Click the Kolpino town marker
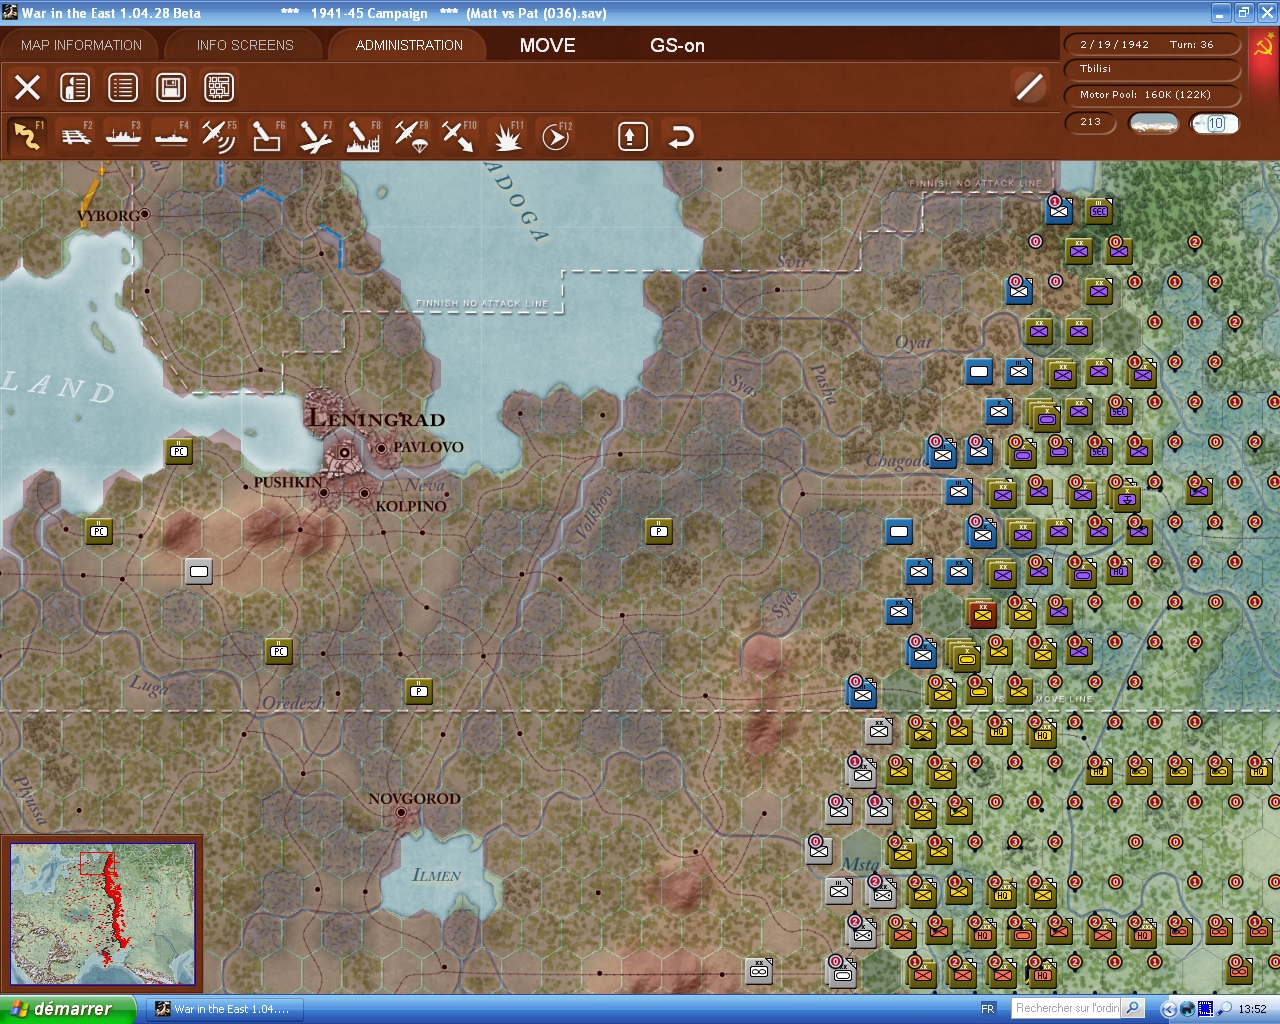Viewport: 1280px width, 1024px height. [365, 493]
